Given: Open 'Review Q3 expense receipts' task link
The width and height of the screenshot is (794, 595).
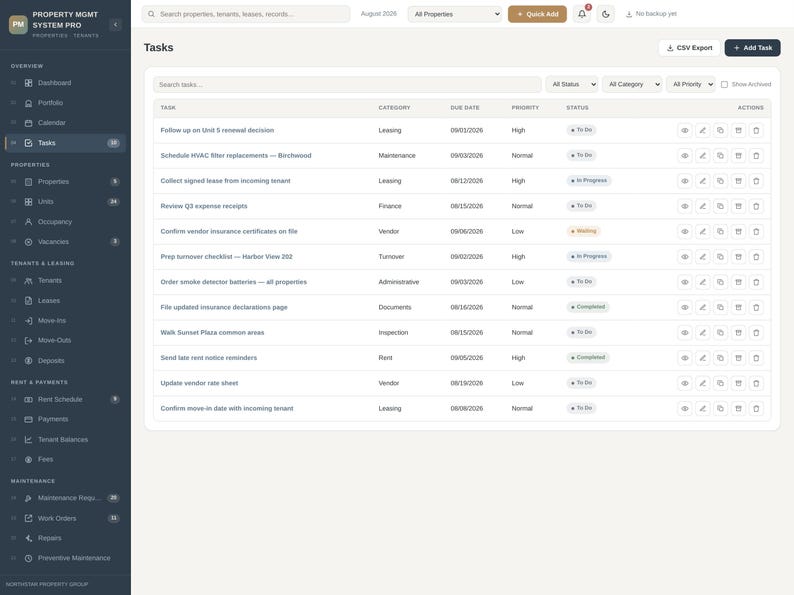Looking at the screenshot, I should point(204,206).
